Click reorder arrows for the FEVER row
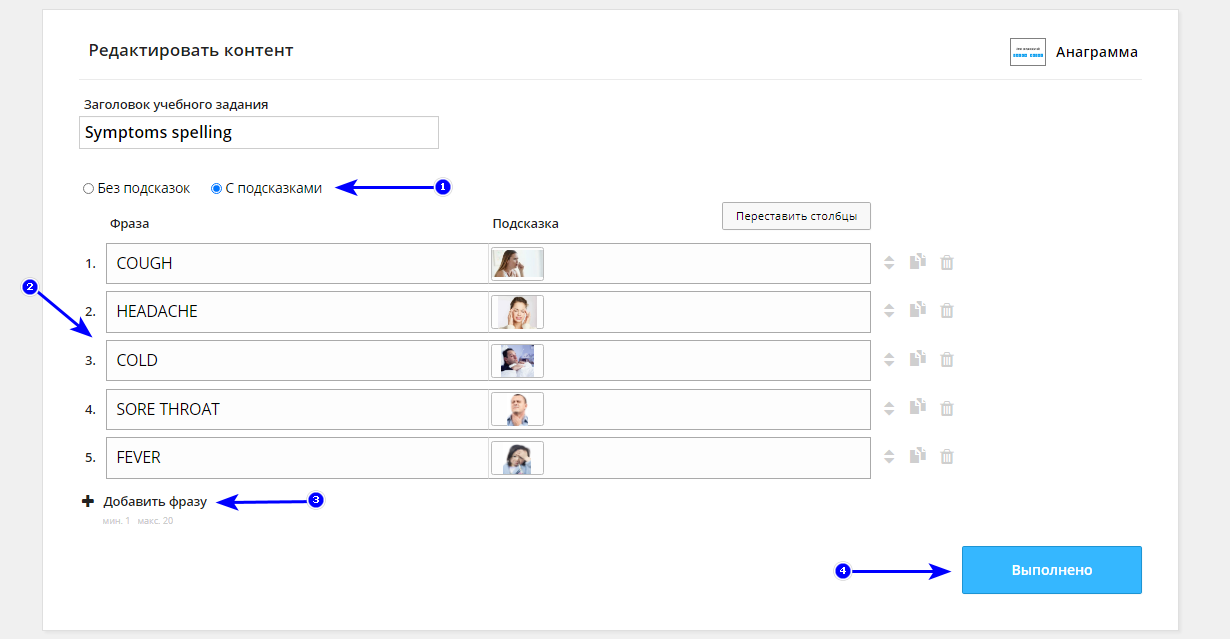Image resolution: width=1230 pixels, height=639 pixels. (889, 457)
